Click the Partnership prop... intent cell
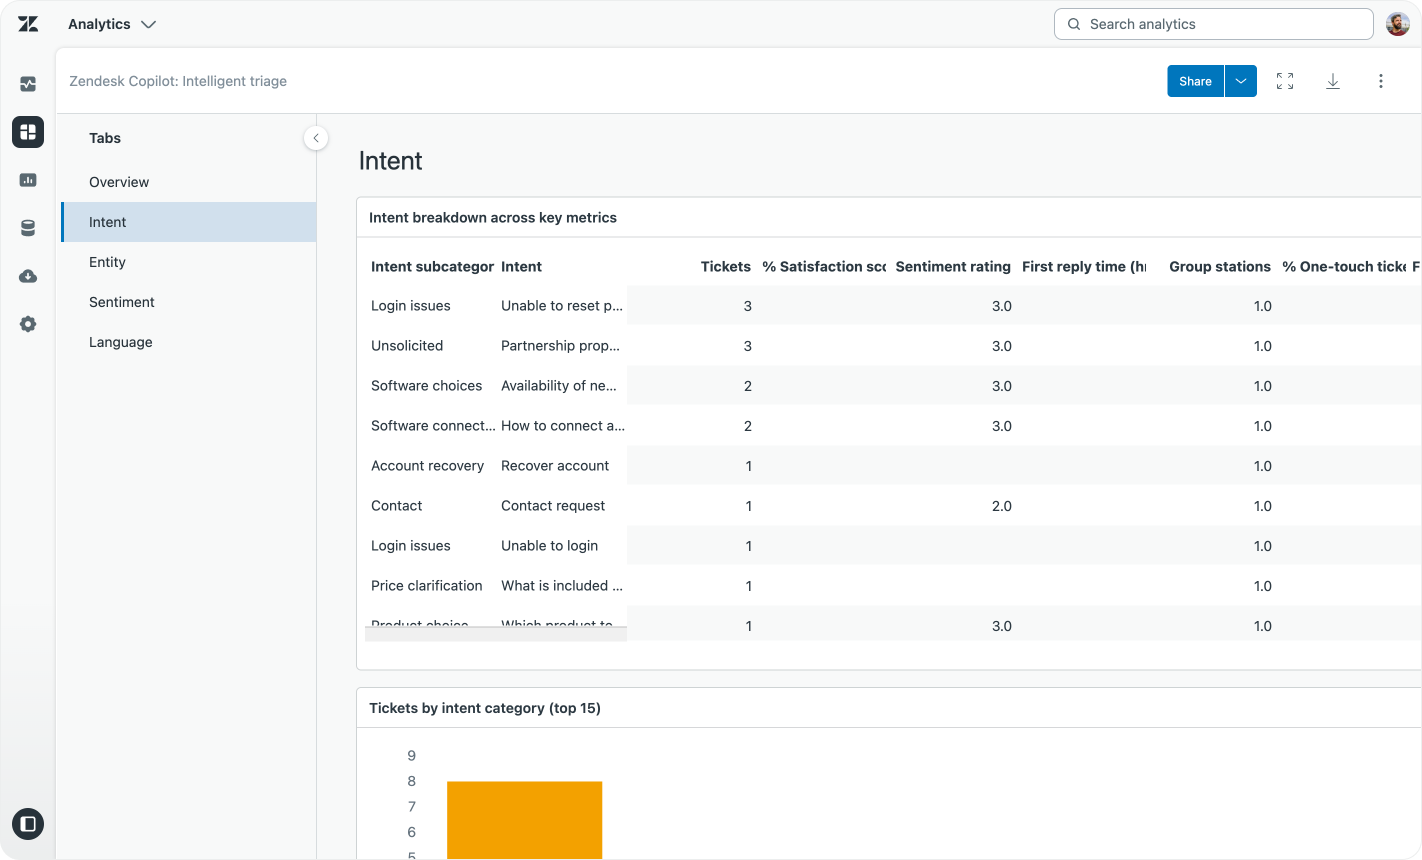Screen dimensions: 1422x860 pyautogui.click(x=560, y=346)
